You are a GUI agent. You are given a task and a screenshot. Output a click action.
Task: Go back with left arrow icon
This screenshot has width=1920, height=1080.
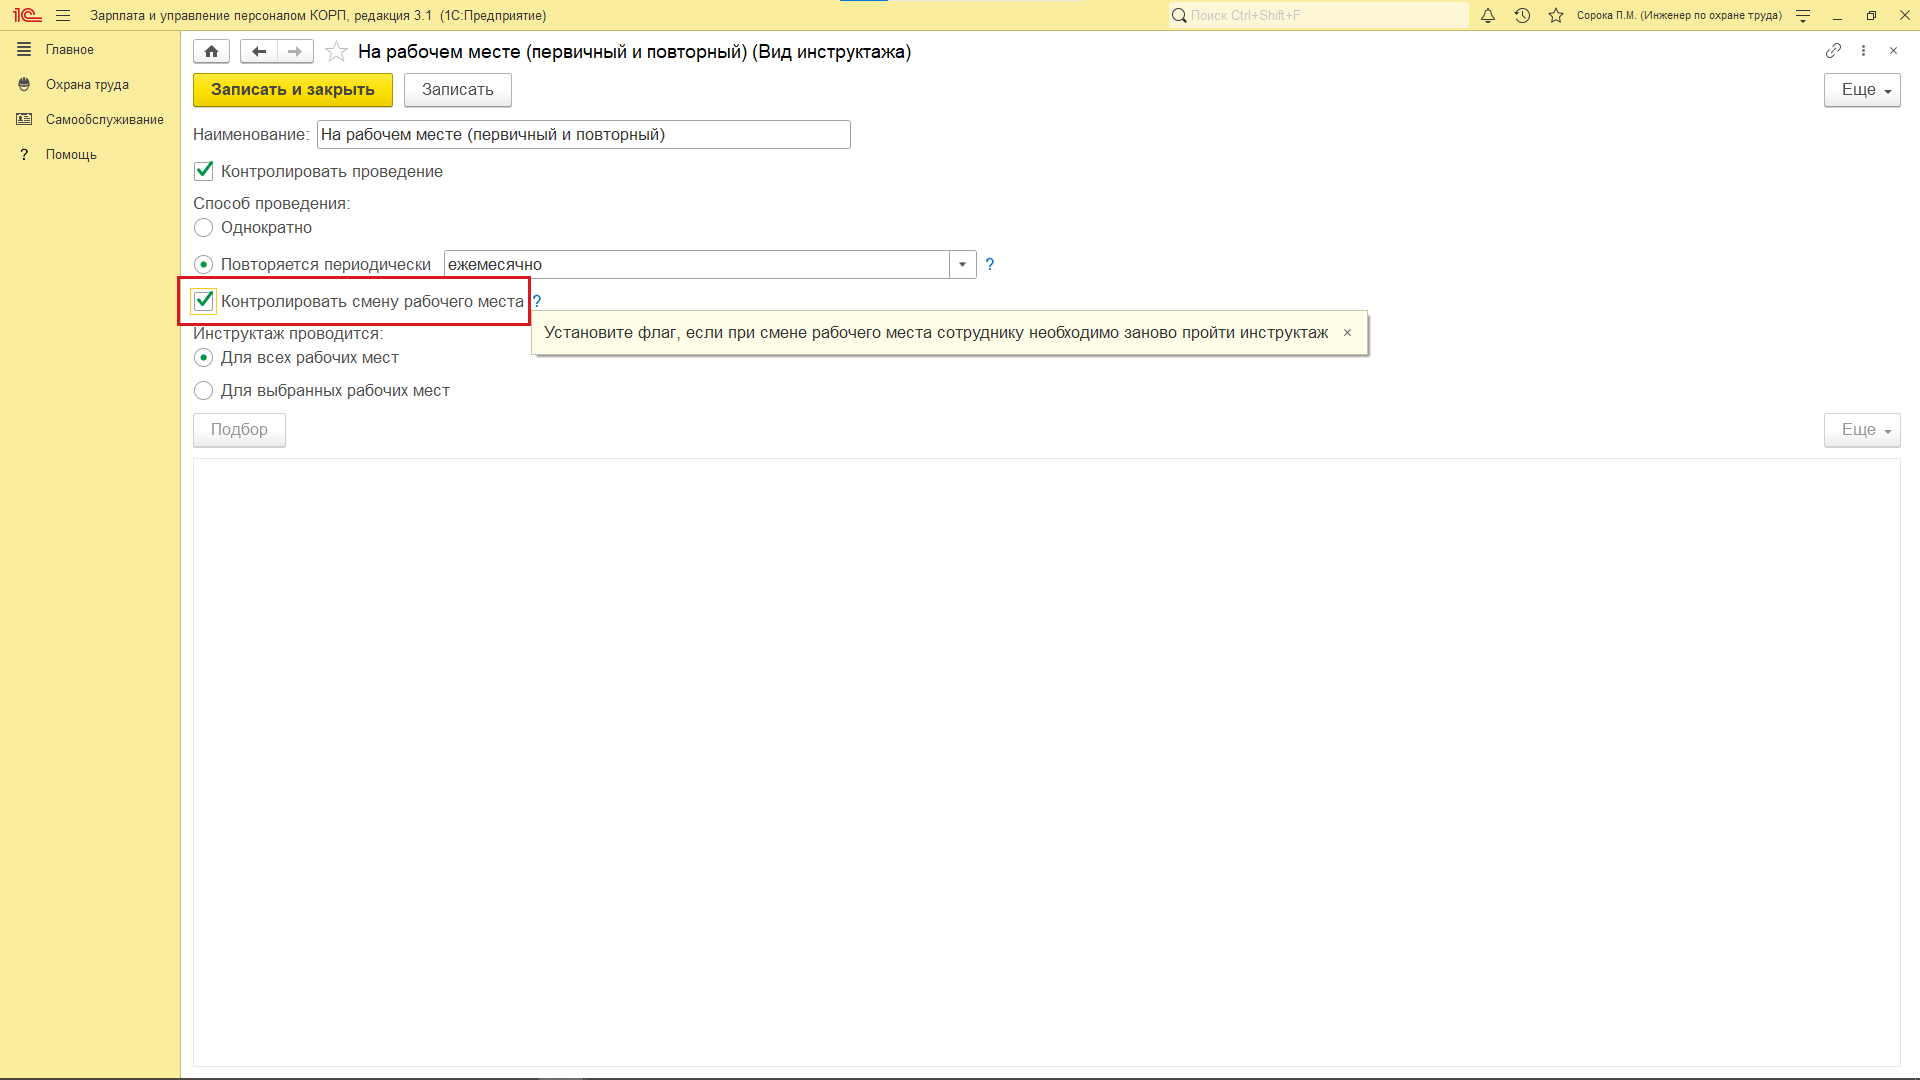pyautogui.click(x=259, y=52)
